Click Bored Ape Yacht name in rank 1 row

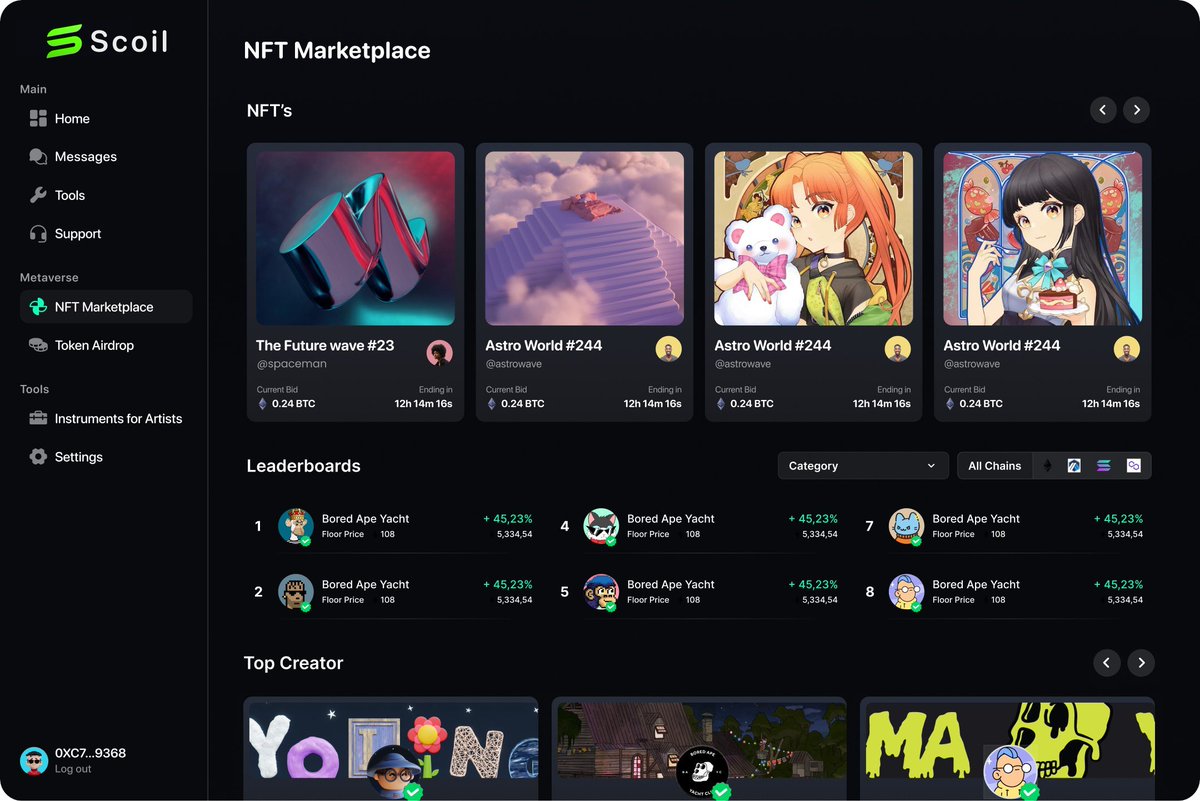pos(365,519)
